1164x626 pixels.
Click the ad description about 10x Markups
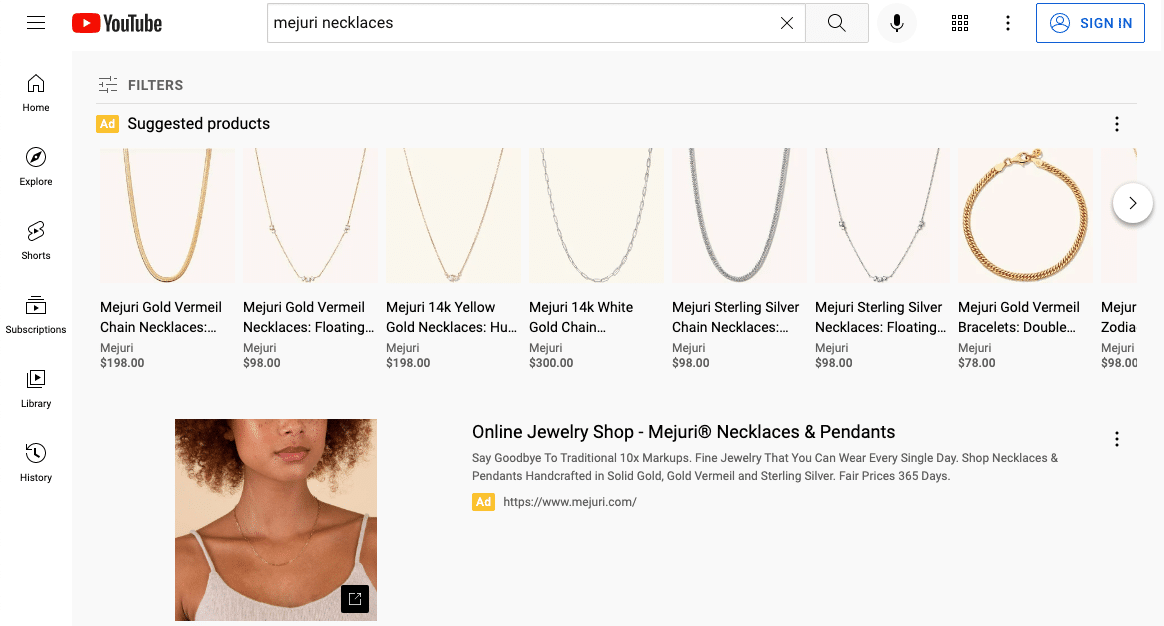coord(765,467)
